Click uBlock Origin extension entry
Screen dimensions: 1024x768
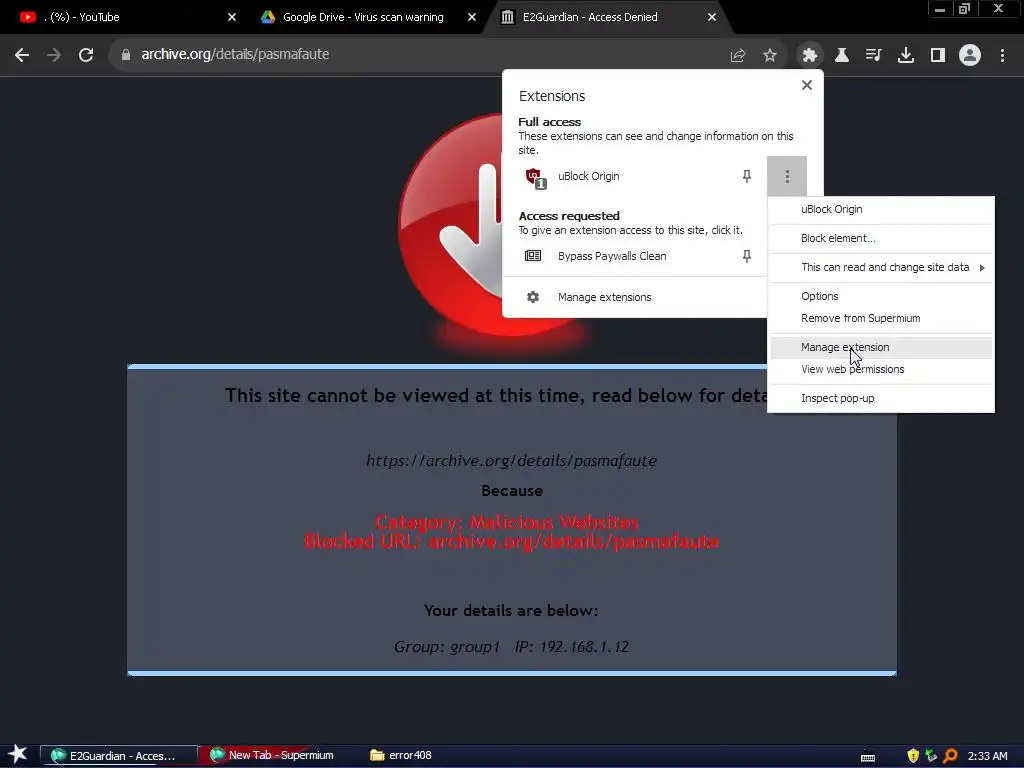[x=588, y=176]
